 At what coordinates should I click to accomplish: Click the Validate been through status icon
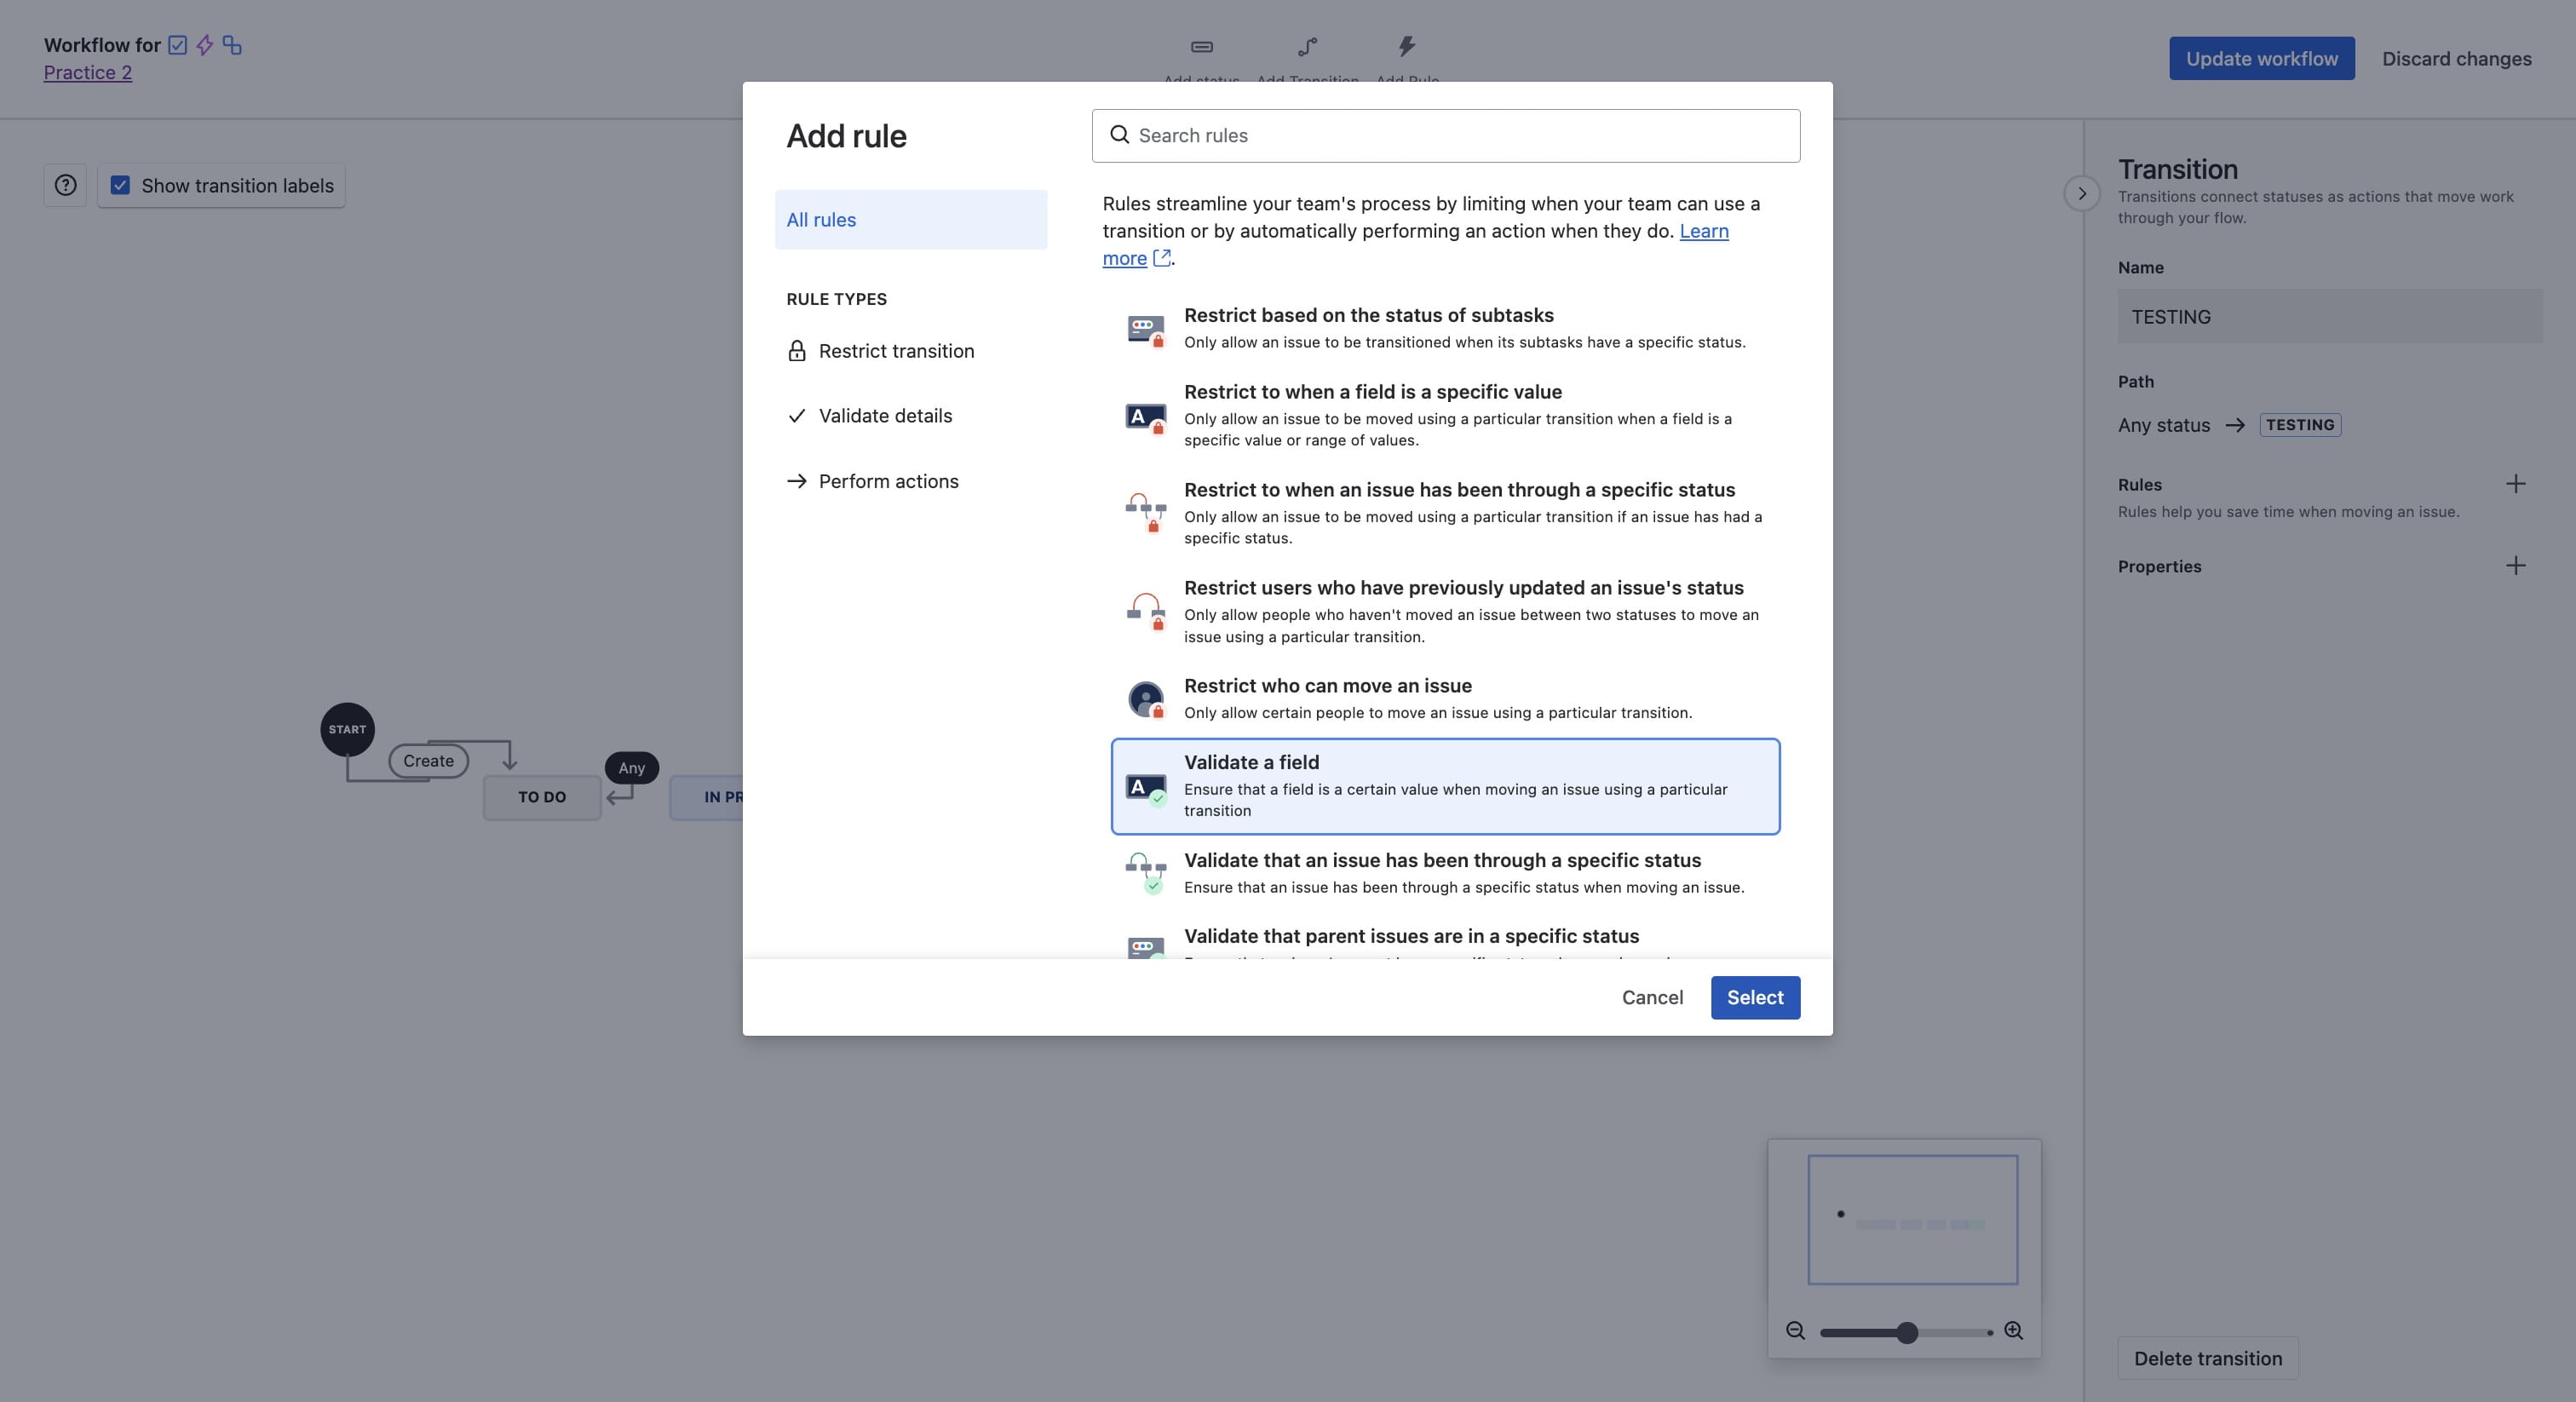coord(1146,872)
